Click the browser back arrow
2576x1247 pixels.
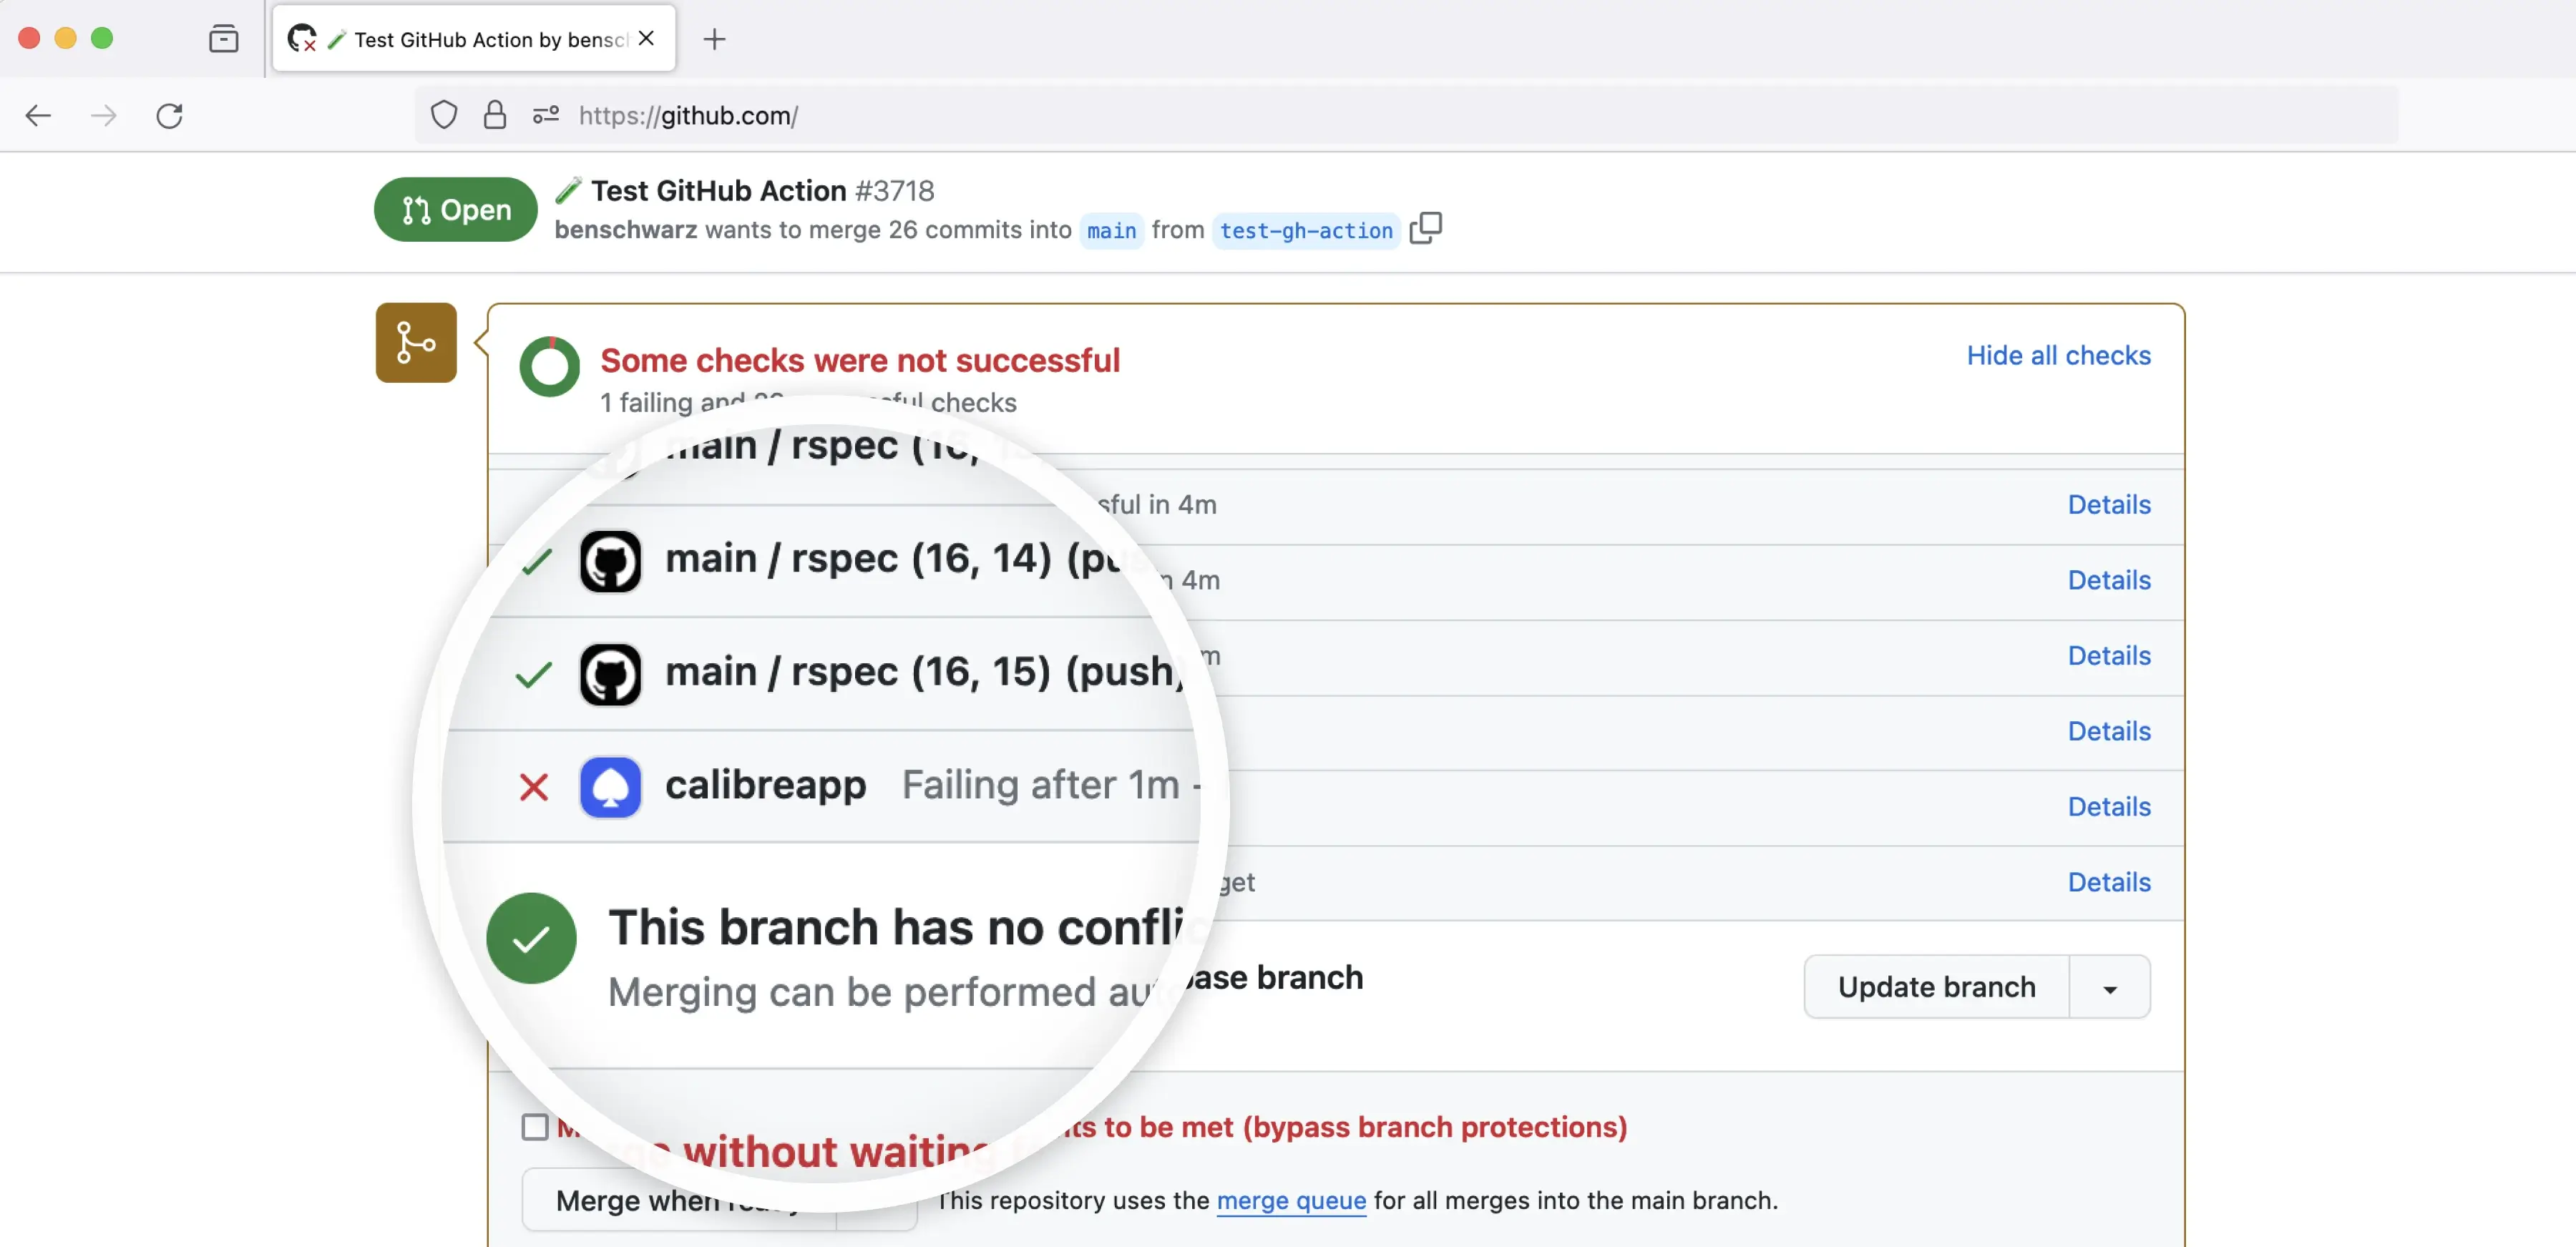[x=38, y=115]
